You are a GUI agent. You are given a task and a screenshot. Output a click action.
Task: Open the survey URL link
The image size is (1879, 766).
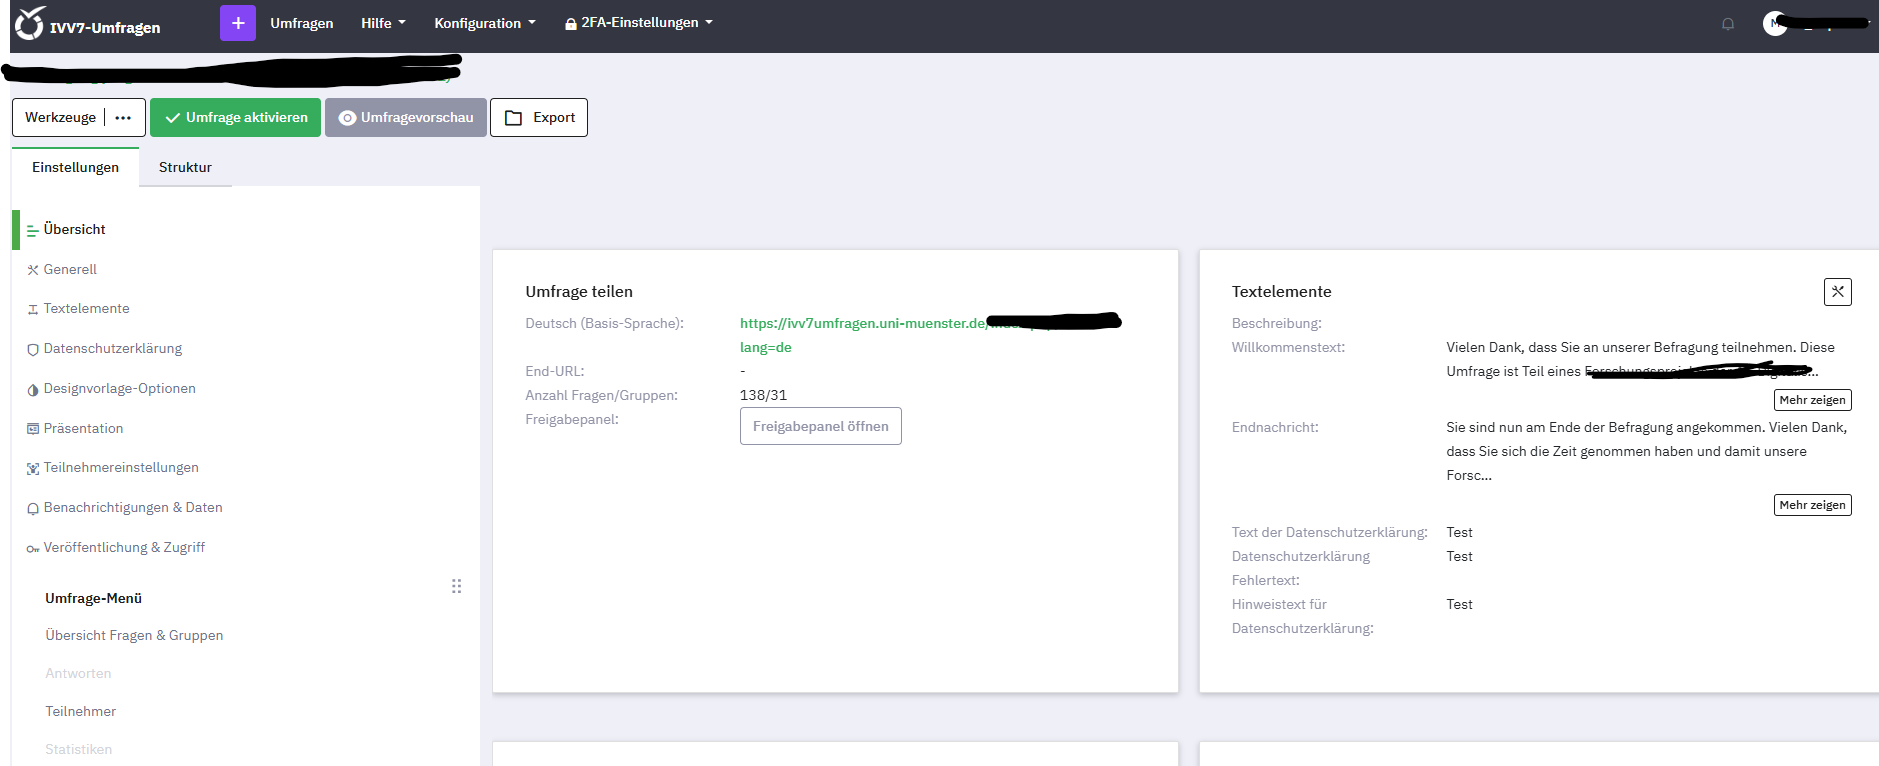coord(862,323)
